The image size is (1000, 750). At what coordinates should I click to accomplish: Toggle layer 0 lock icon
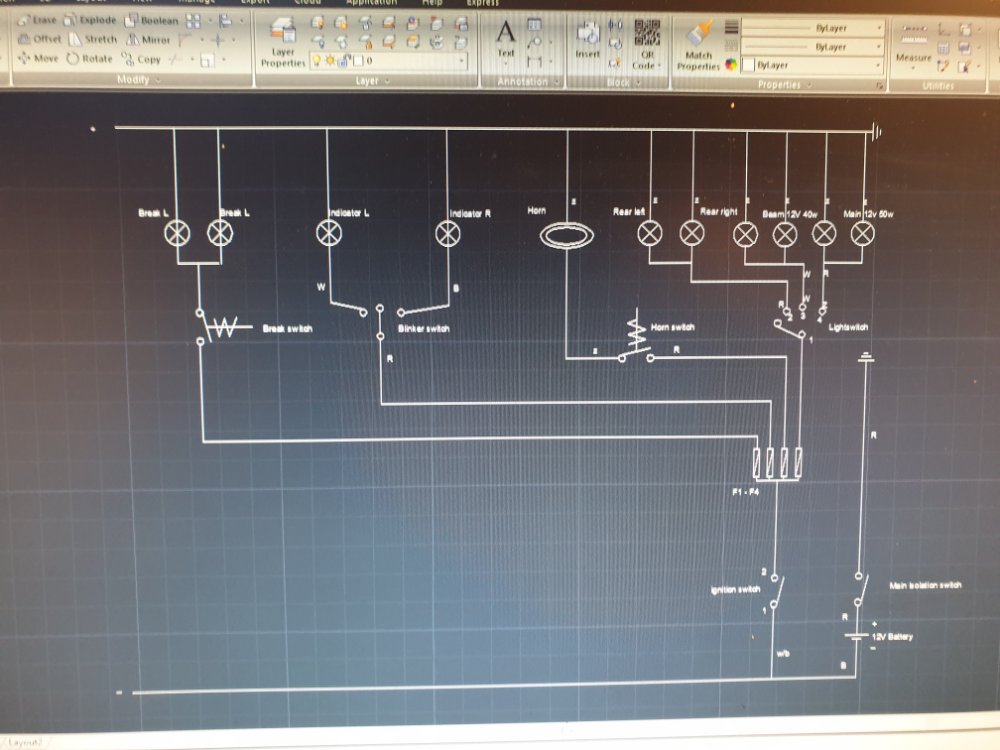tap(344, 61)
